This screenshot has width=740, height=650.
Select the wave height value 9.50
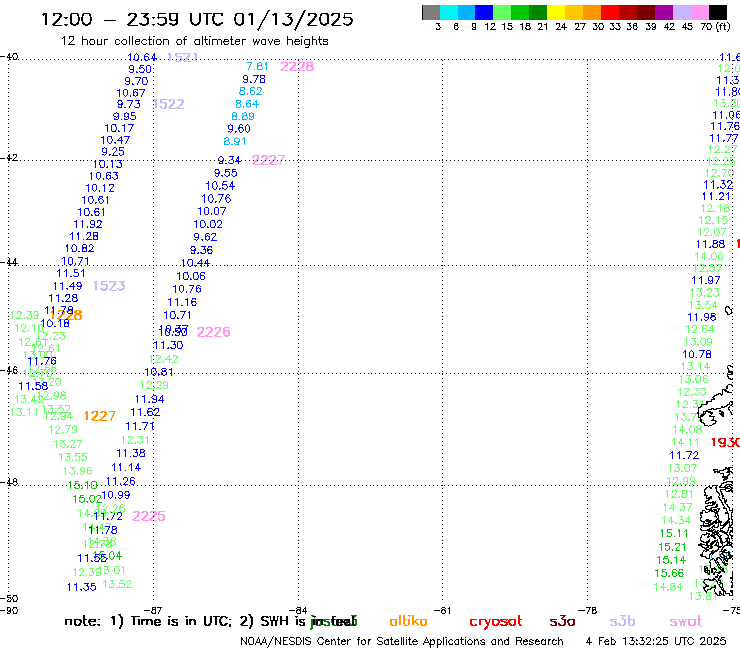tap(140, 69)
